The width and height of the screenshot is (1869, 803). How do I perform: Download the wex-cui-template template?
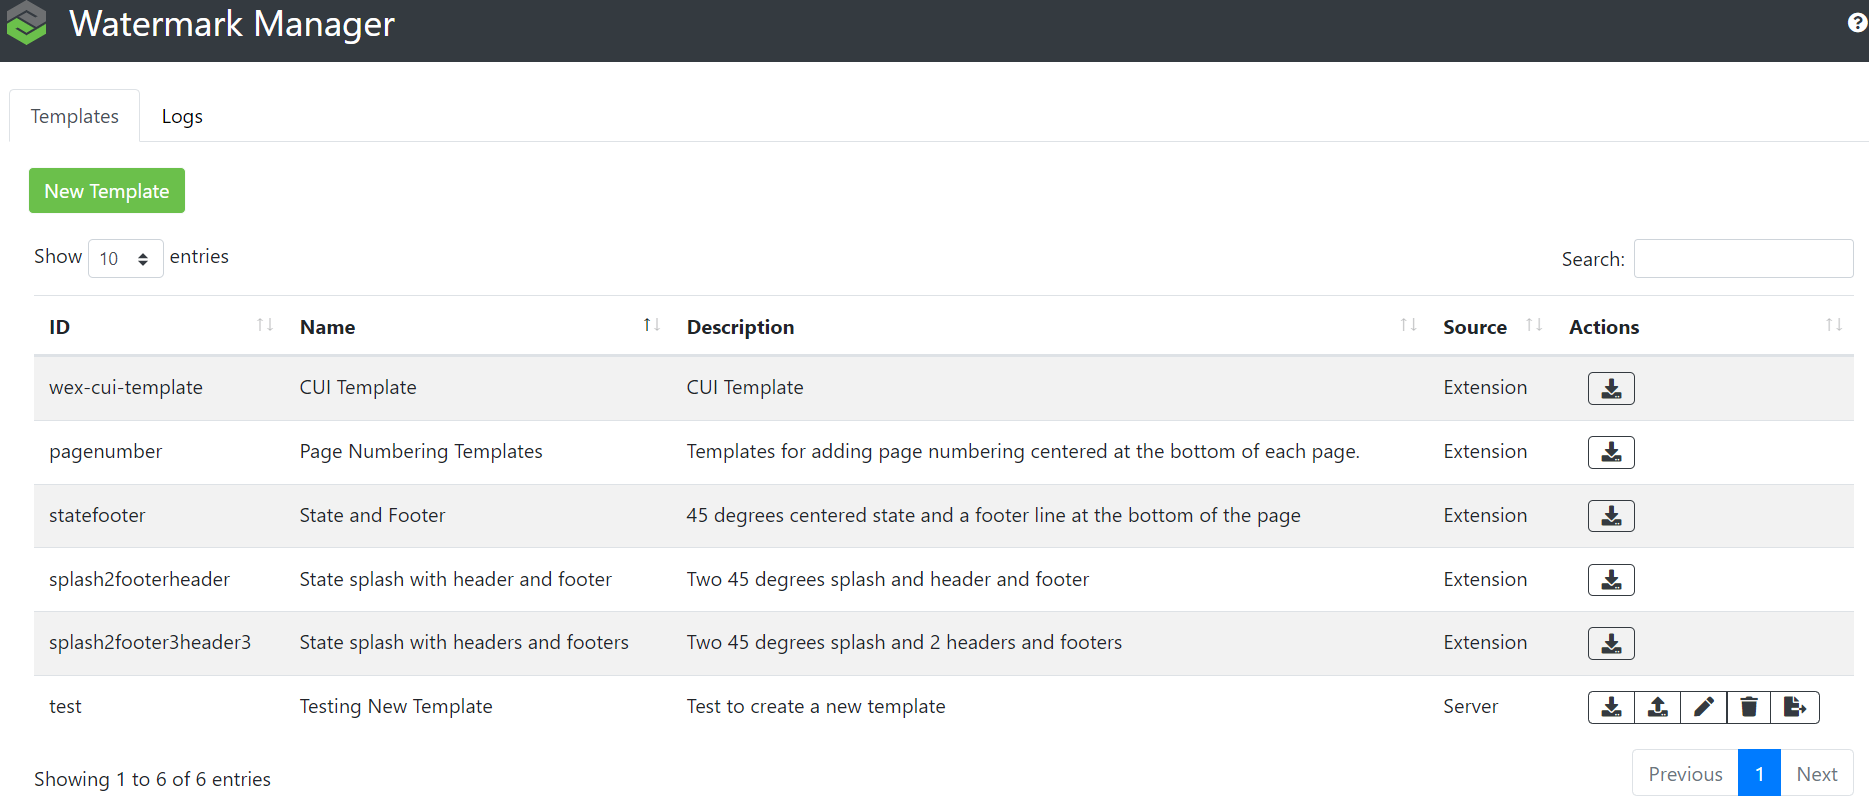1611,388
